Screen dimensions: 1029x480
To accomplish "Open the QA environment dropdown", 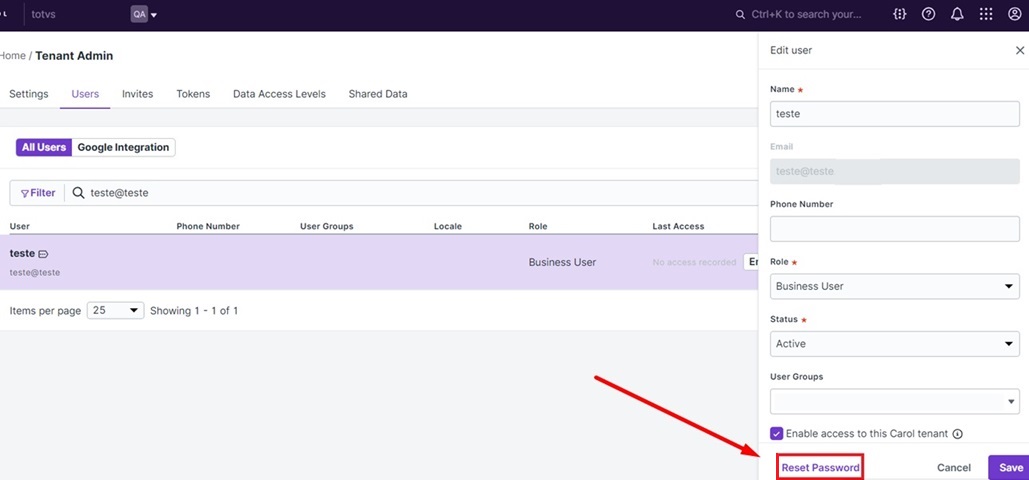I will tap(144, 14).
